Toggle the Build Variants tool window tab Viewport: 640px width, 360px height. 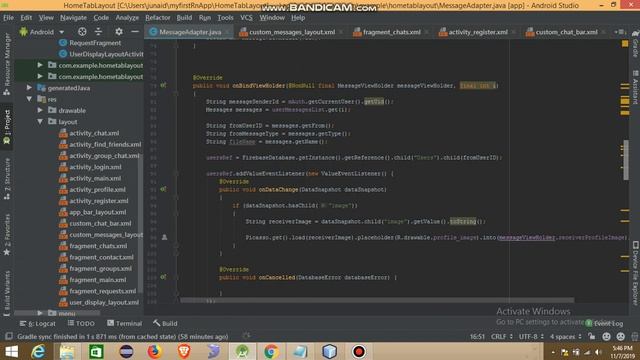pos(7,293)
